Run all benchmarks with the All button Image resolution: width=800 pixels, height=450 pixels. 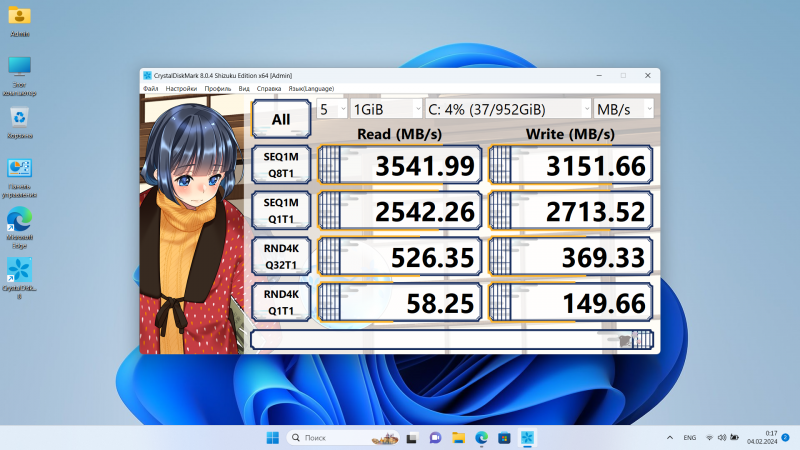click(x=281, y=119)
